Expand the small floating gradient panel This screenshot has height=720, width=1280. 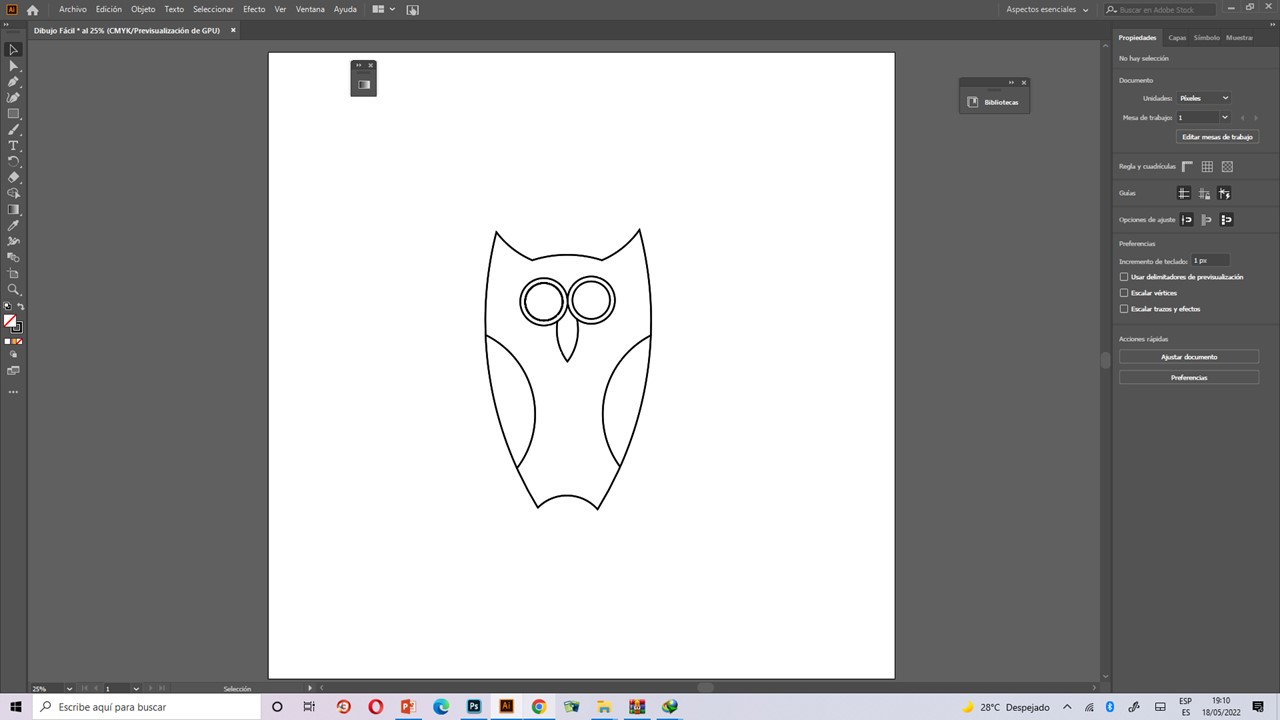click(x=358, y=65)
